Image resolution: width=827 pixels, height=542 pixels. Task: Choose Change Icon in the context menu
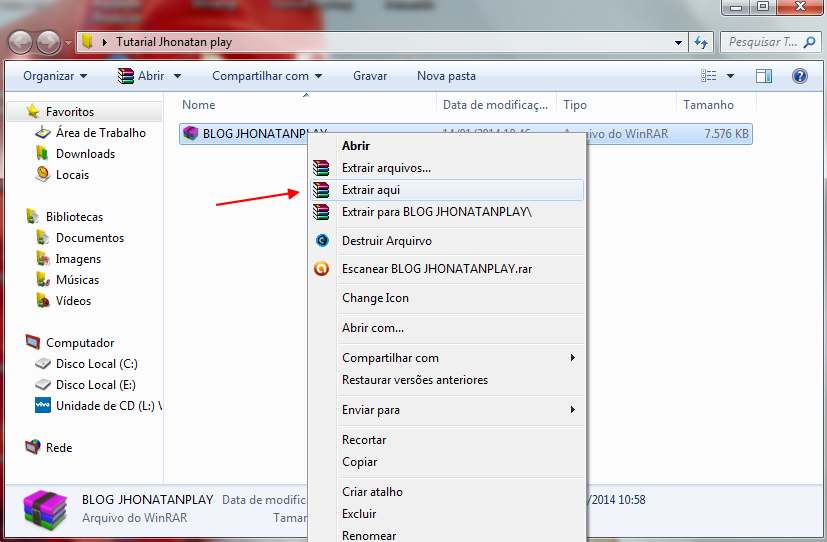447,298
